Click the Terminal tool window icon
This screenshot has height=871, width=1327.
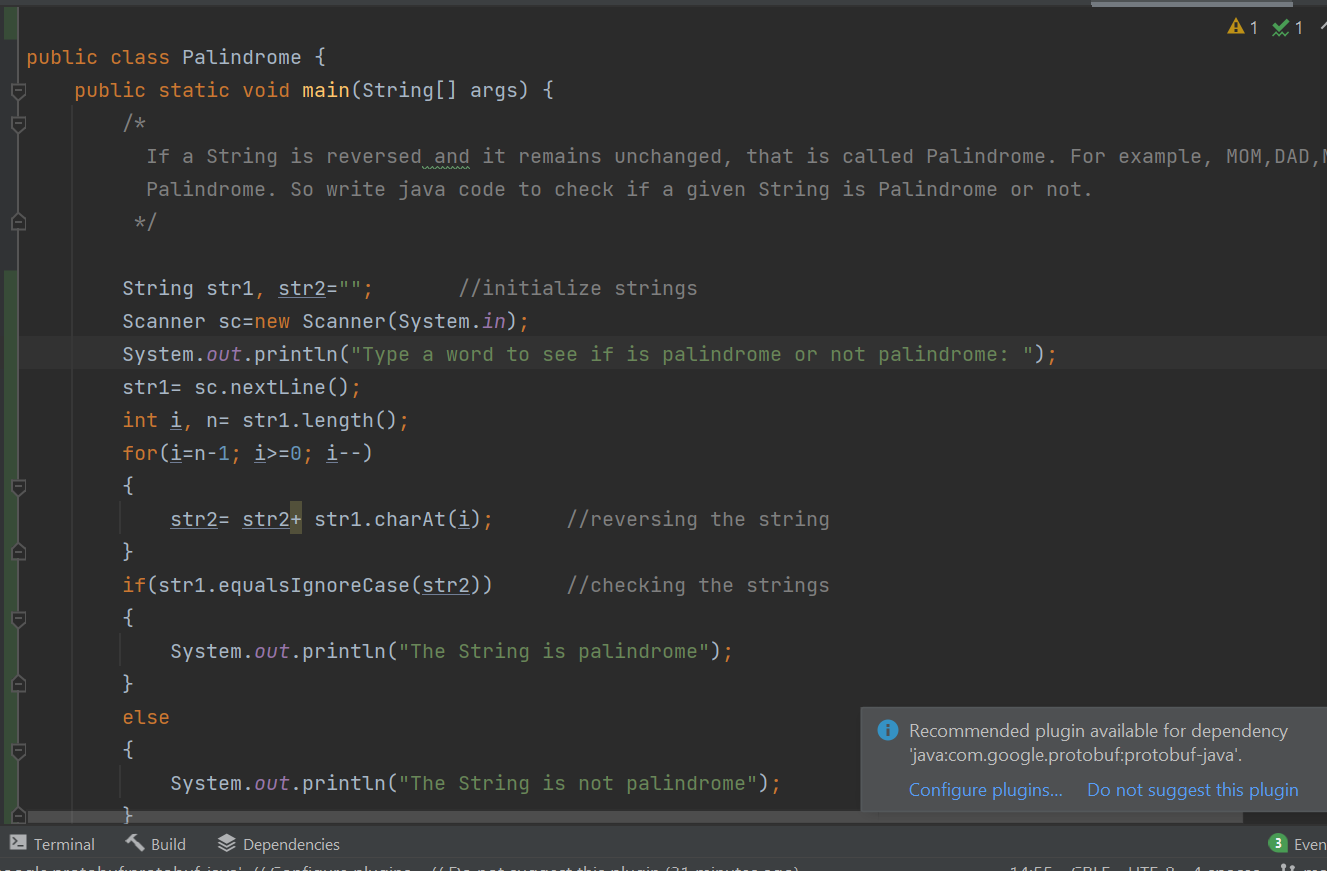click(18, 844)
